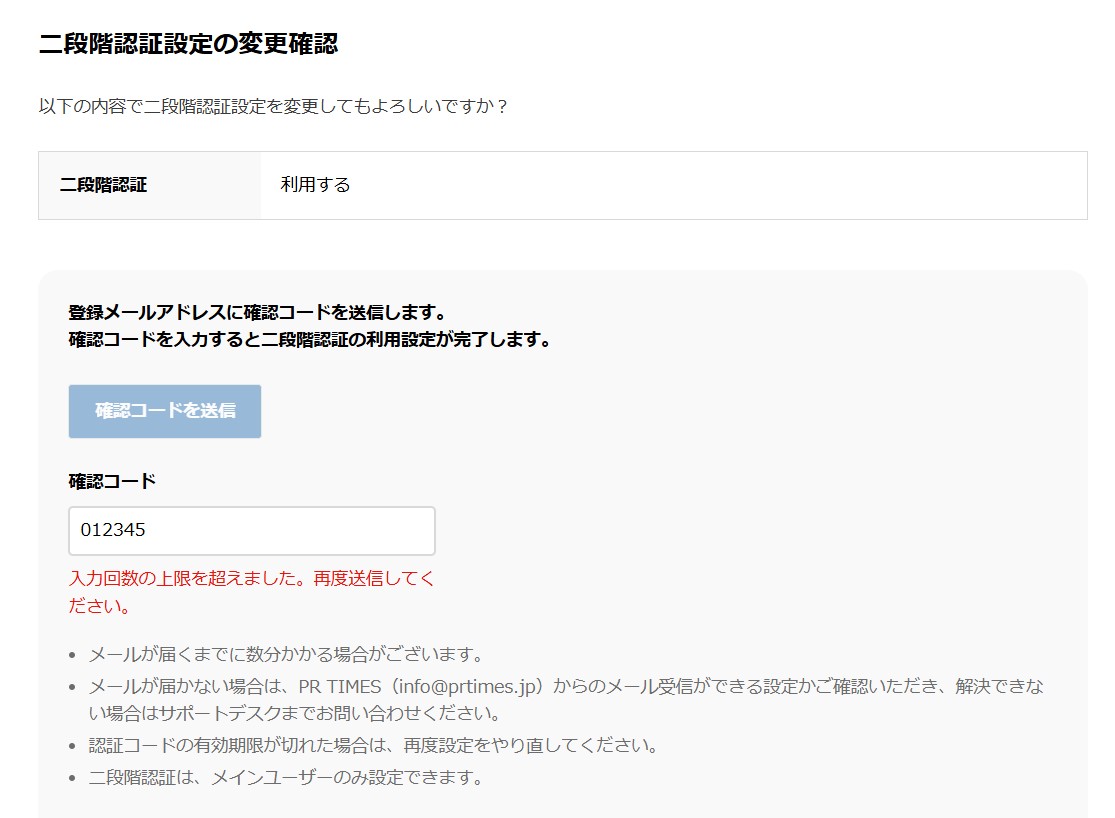Click the 利用する setting value
Viewport: 1115px width, 818px height.
coord(312,184)
